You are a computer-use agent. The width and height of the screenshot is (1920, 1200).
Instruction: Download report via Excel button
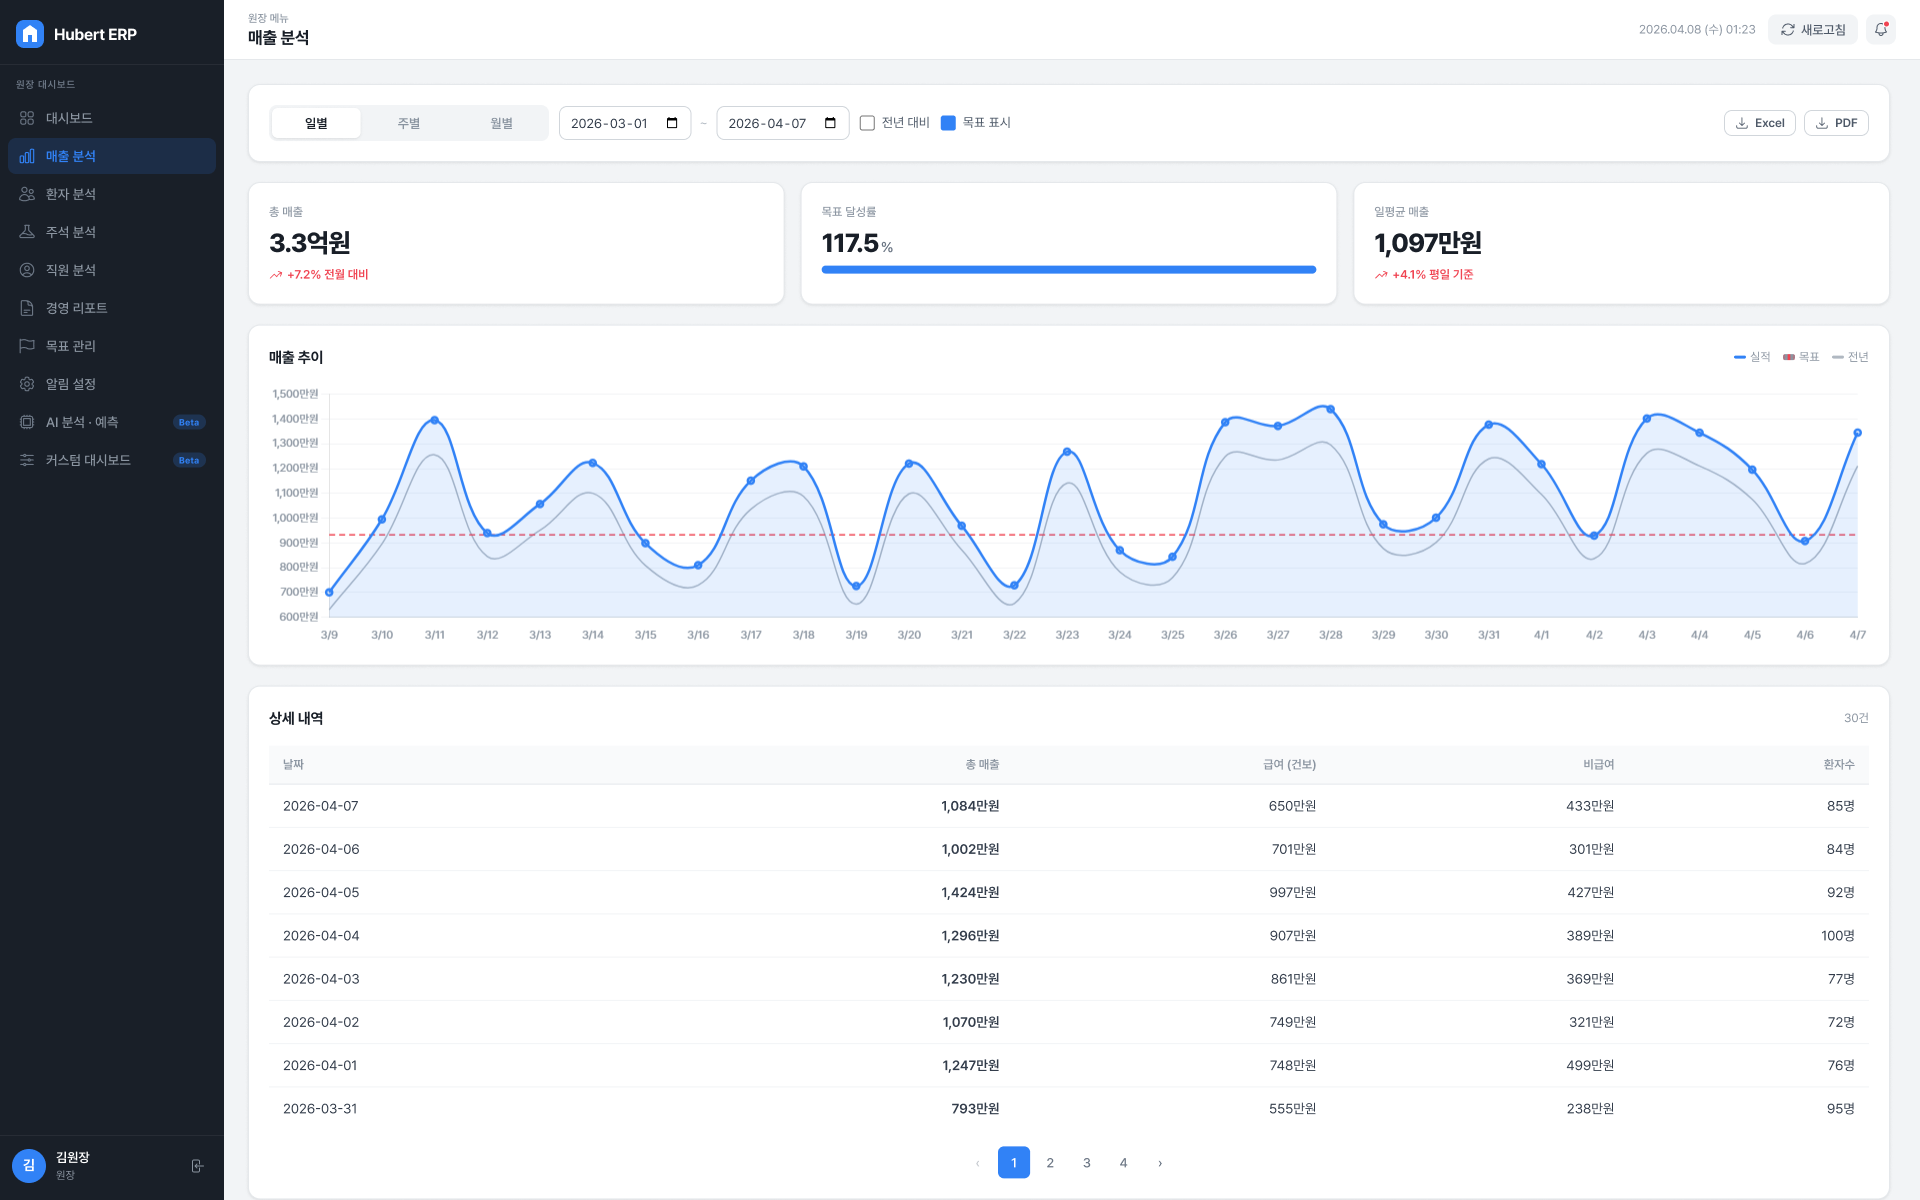1759,123
